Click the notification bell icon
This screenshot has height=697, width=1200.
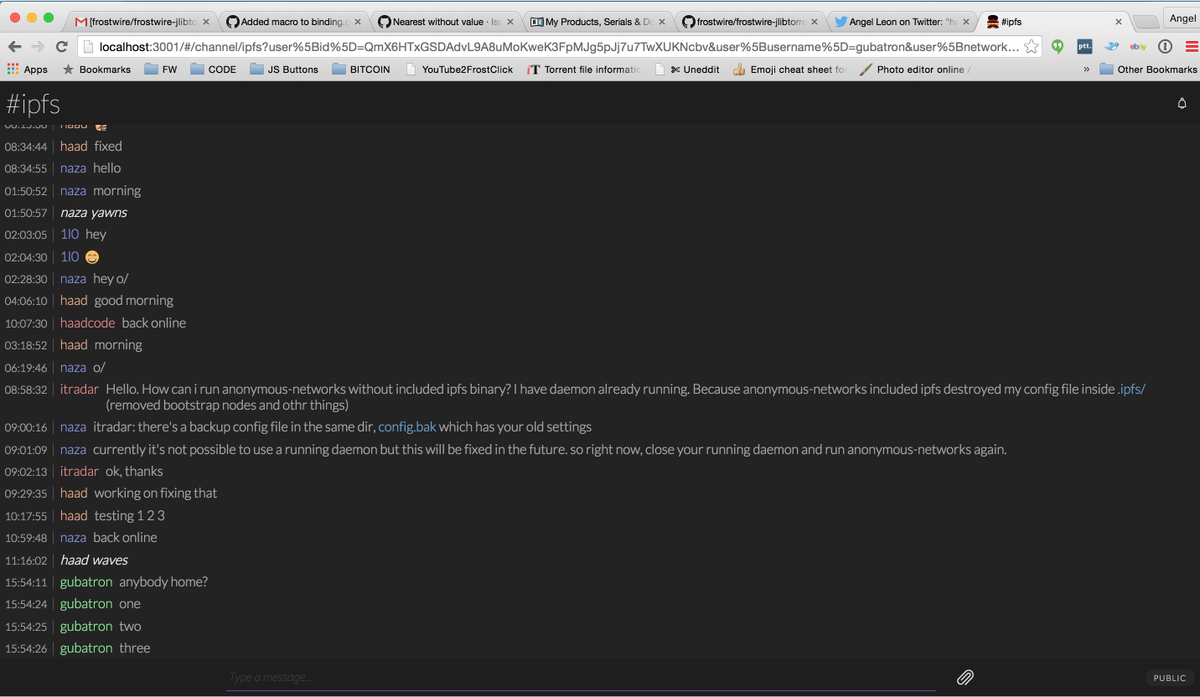(x=1181, y=103)
